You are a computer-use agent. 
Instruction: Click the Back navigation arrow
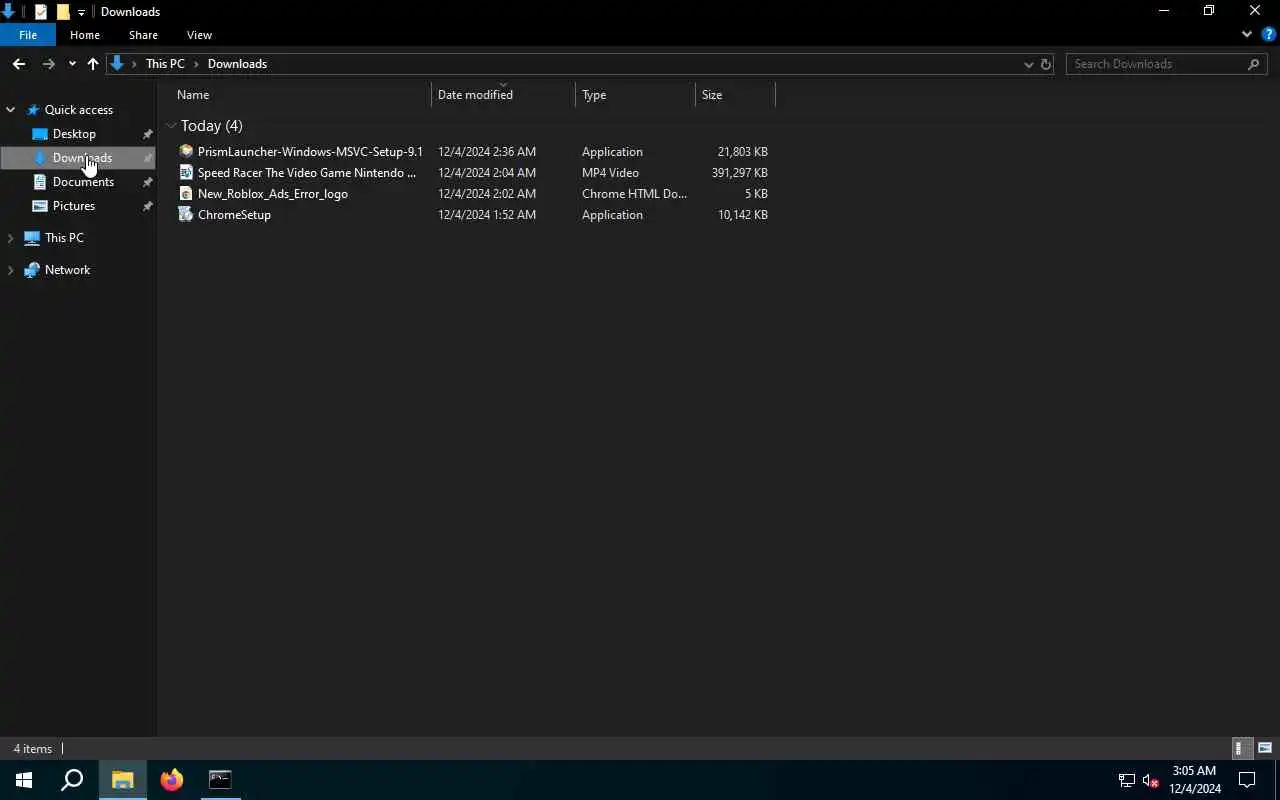coord(19,64)
